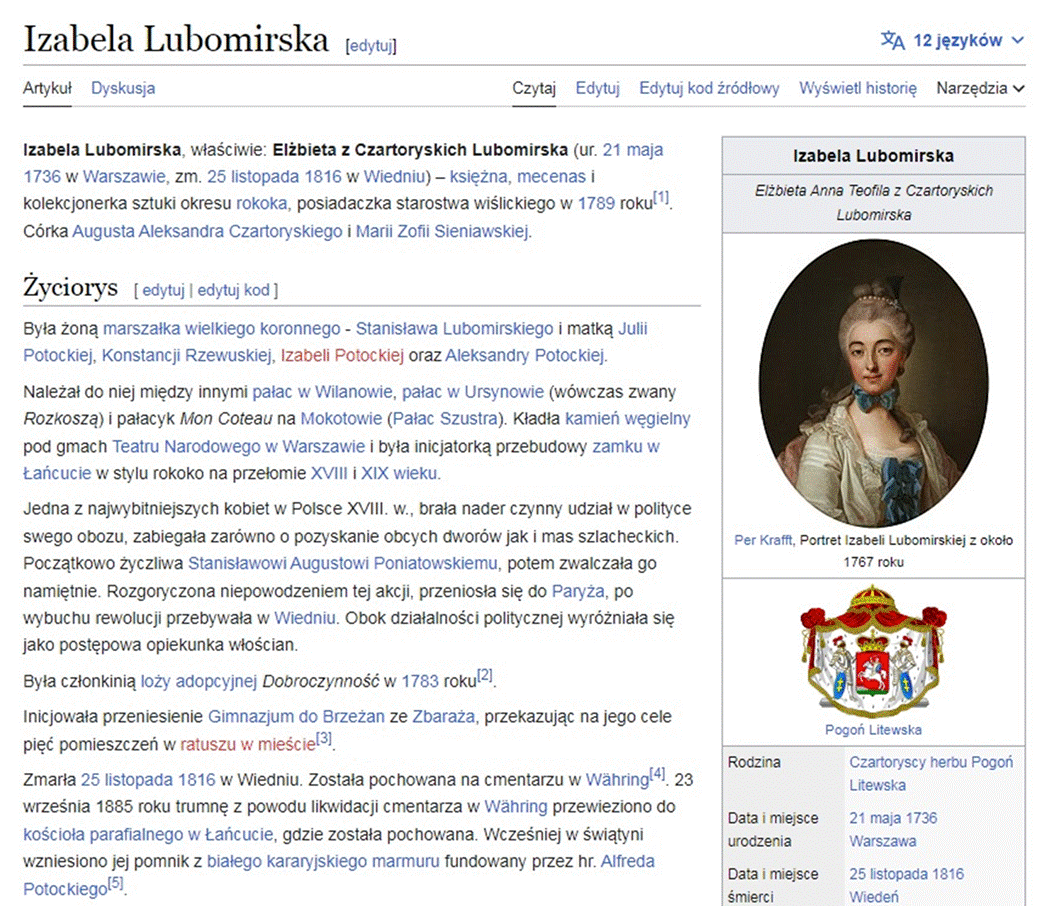Open the XIX wieku link

pyautogui.click(x=400, y=473)
